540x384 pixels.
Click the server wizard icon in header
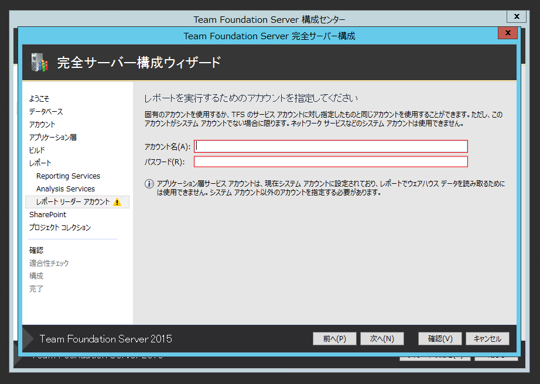click(x=39, y=62)
